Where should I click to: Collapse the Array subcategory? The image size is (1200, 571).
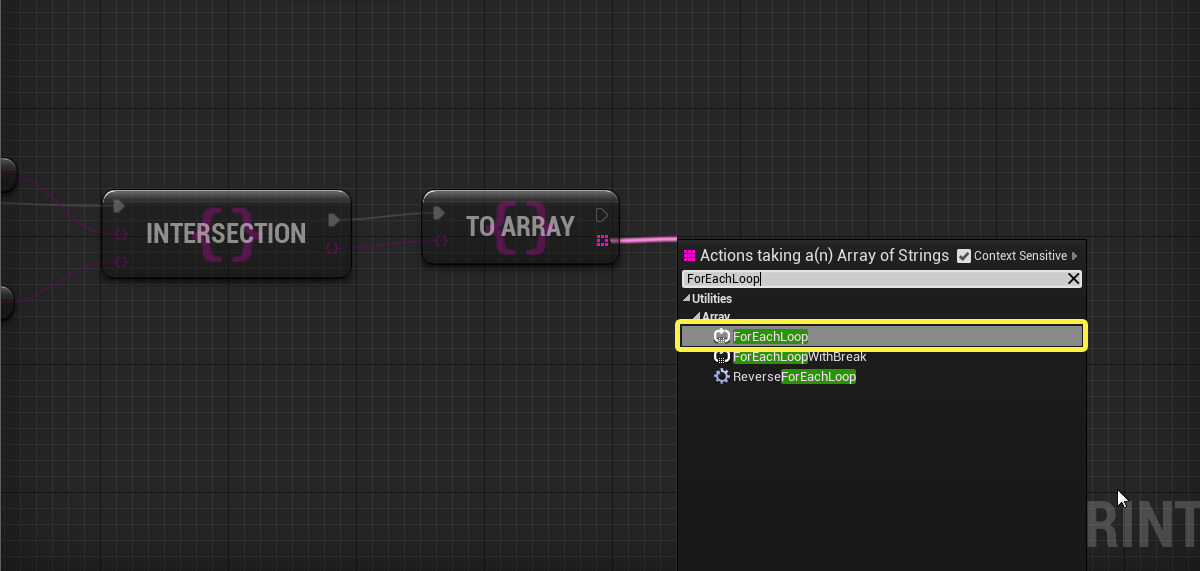(x=699, y=317)
